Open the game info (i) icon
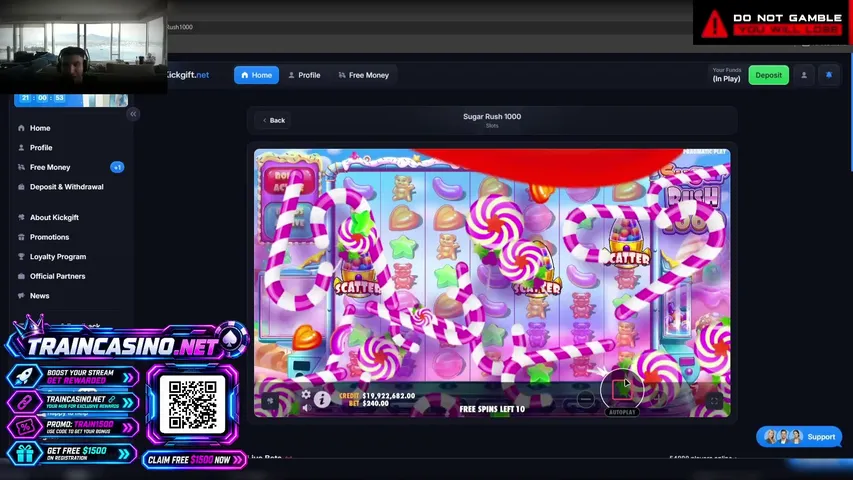853x480 pixels. 322,399
